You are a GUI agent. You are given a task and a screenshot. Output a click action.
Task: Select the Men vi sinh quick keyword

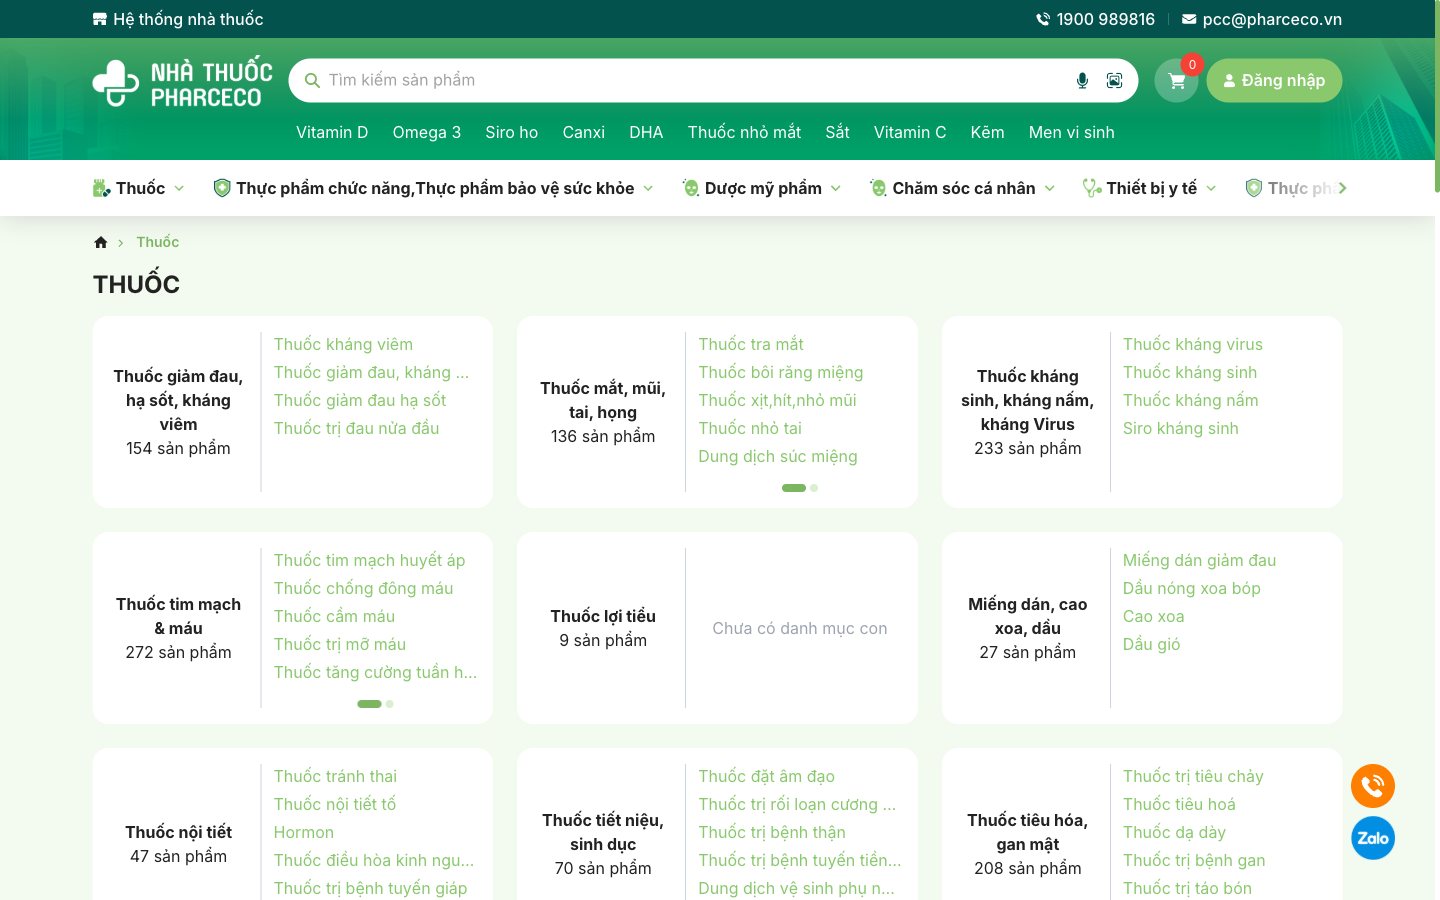1071,132
